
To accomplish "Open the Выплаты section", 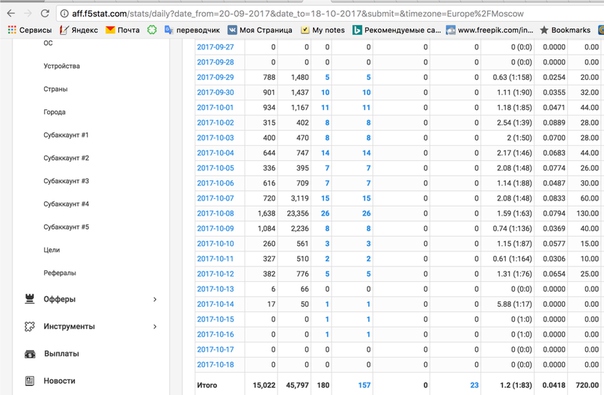I will pyautogui.click(x=62, y=354).
